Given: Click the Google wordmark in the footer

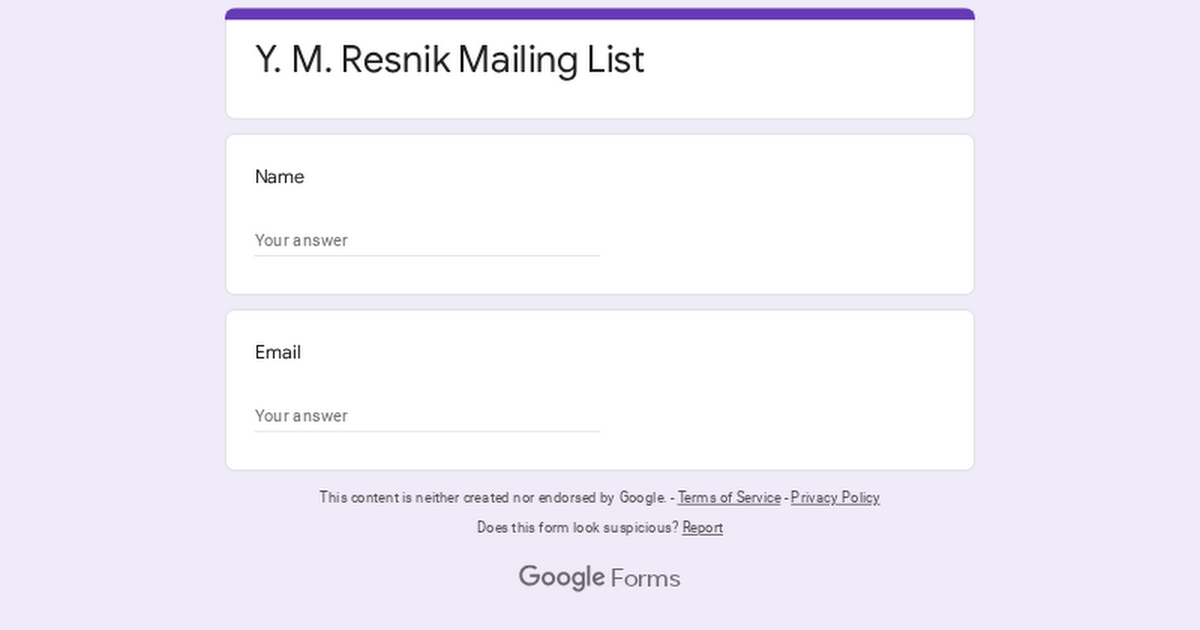Looking at the screenshot, I should pyautogui.click(x=563, y=577).
